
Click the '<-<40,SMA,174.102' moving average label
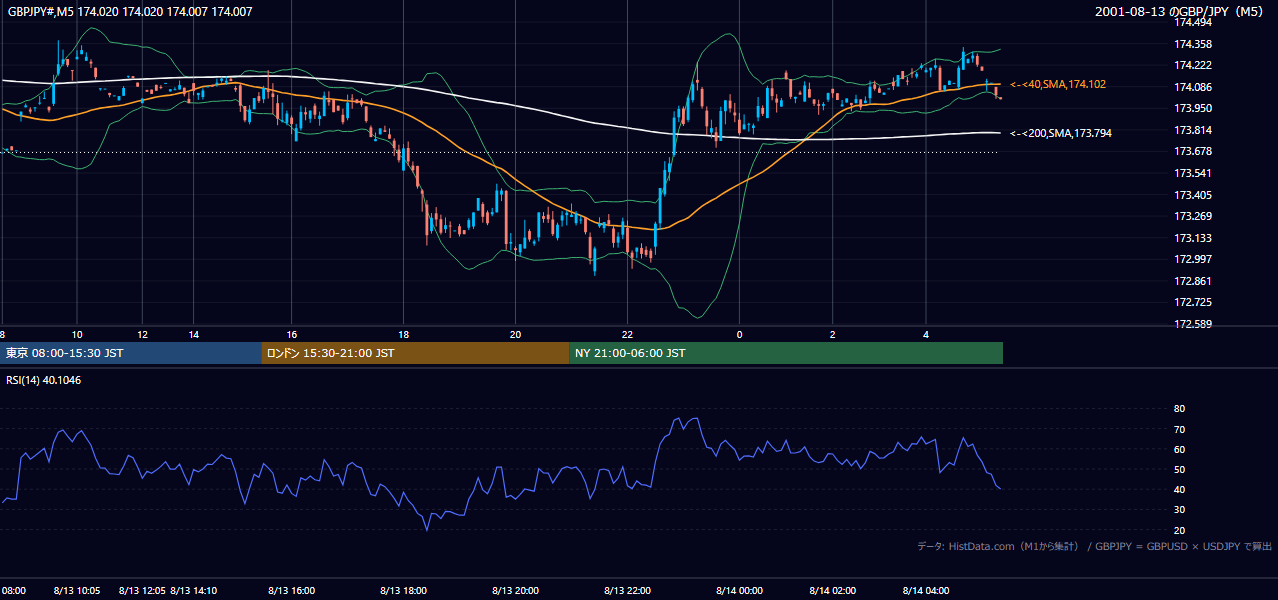(x=1058, y=85)
